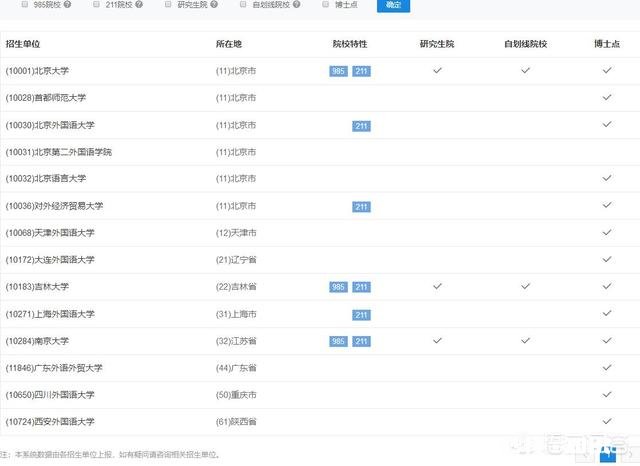Open help icon next to 自划线院校 filter
The image size is (640, 466).
[297, 4]
